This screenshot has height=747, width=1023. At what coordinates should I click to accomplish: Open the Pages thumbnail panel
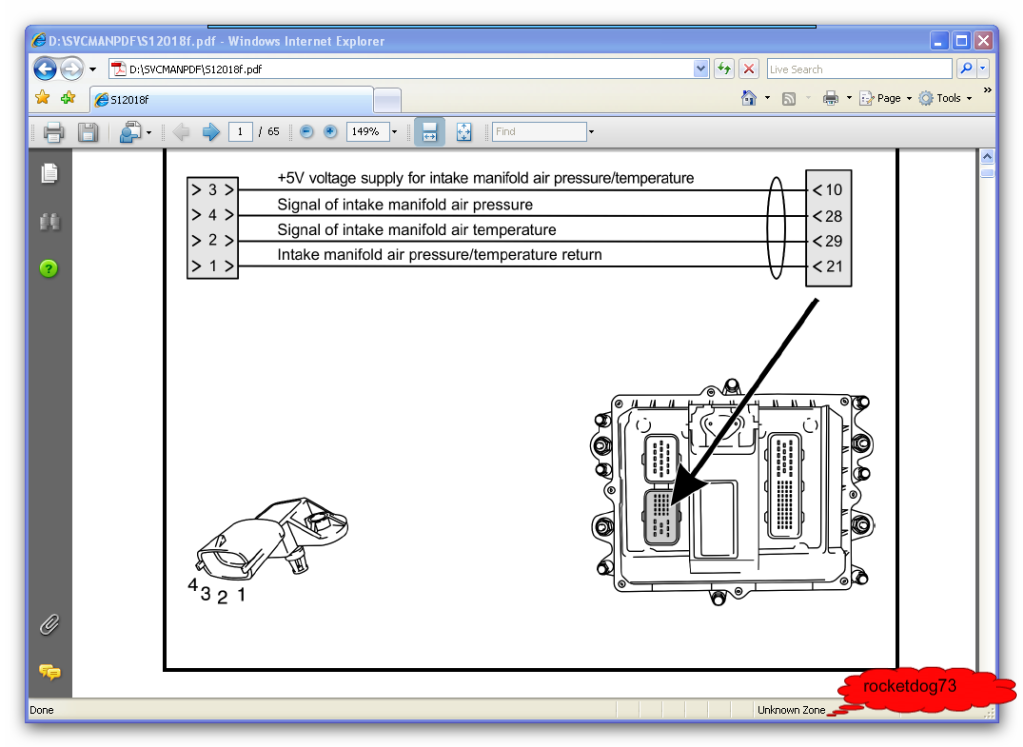click(x=48, y=170)
